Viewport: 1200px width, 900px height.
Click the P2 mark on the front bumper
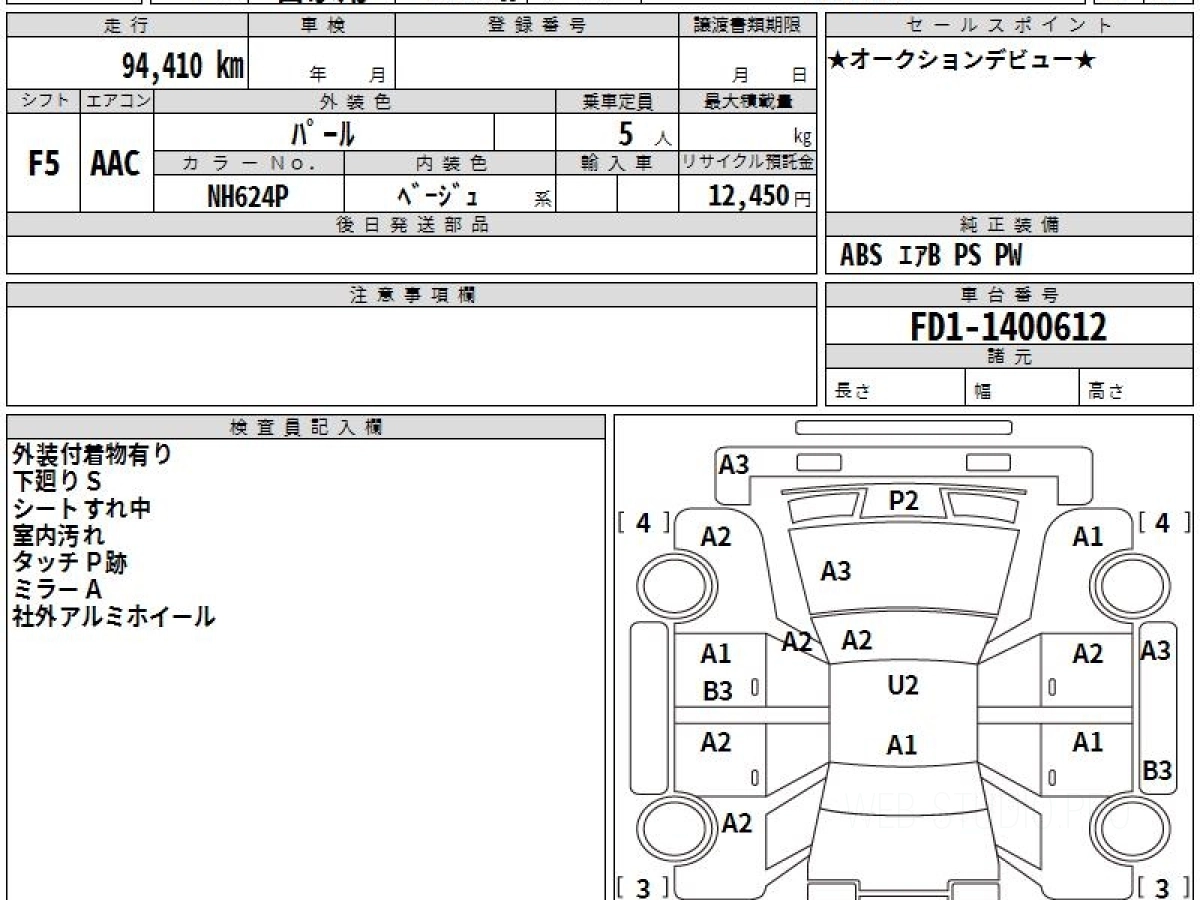tap(904, 502)
